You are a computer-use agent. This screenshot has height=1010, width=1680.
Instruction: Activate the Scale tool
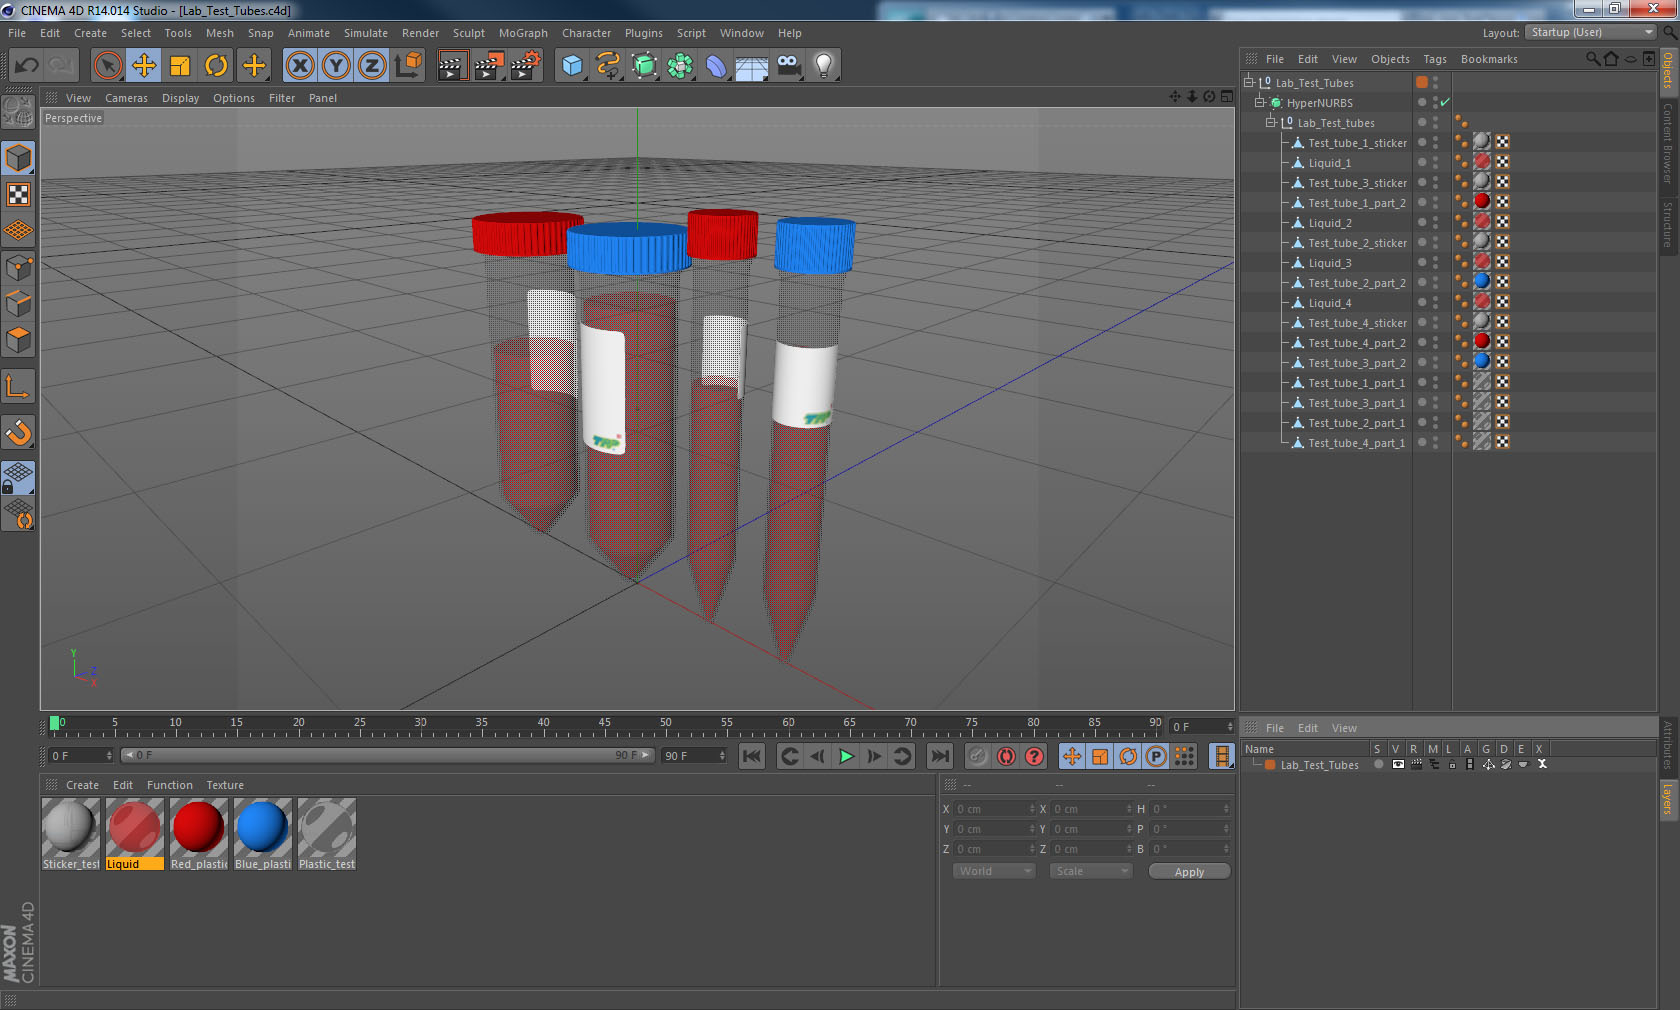click(x=180, y=66)
